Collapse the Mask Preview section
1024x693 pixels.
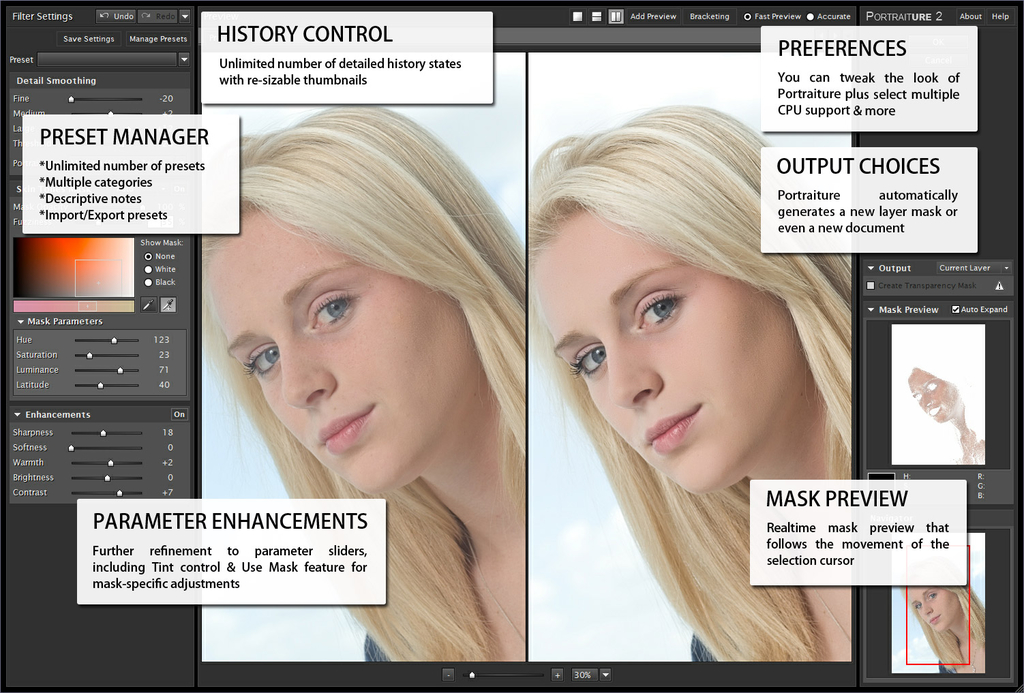[x=871, y=310]
